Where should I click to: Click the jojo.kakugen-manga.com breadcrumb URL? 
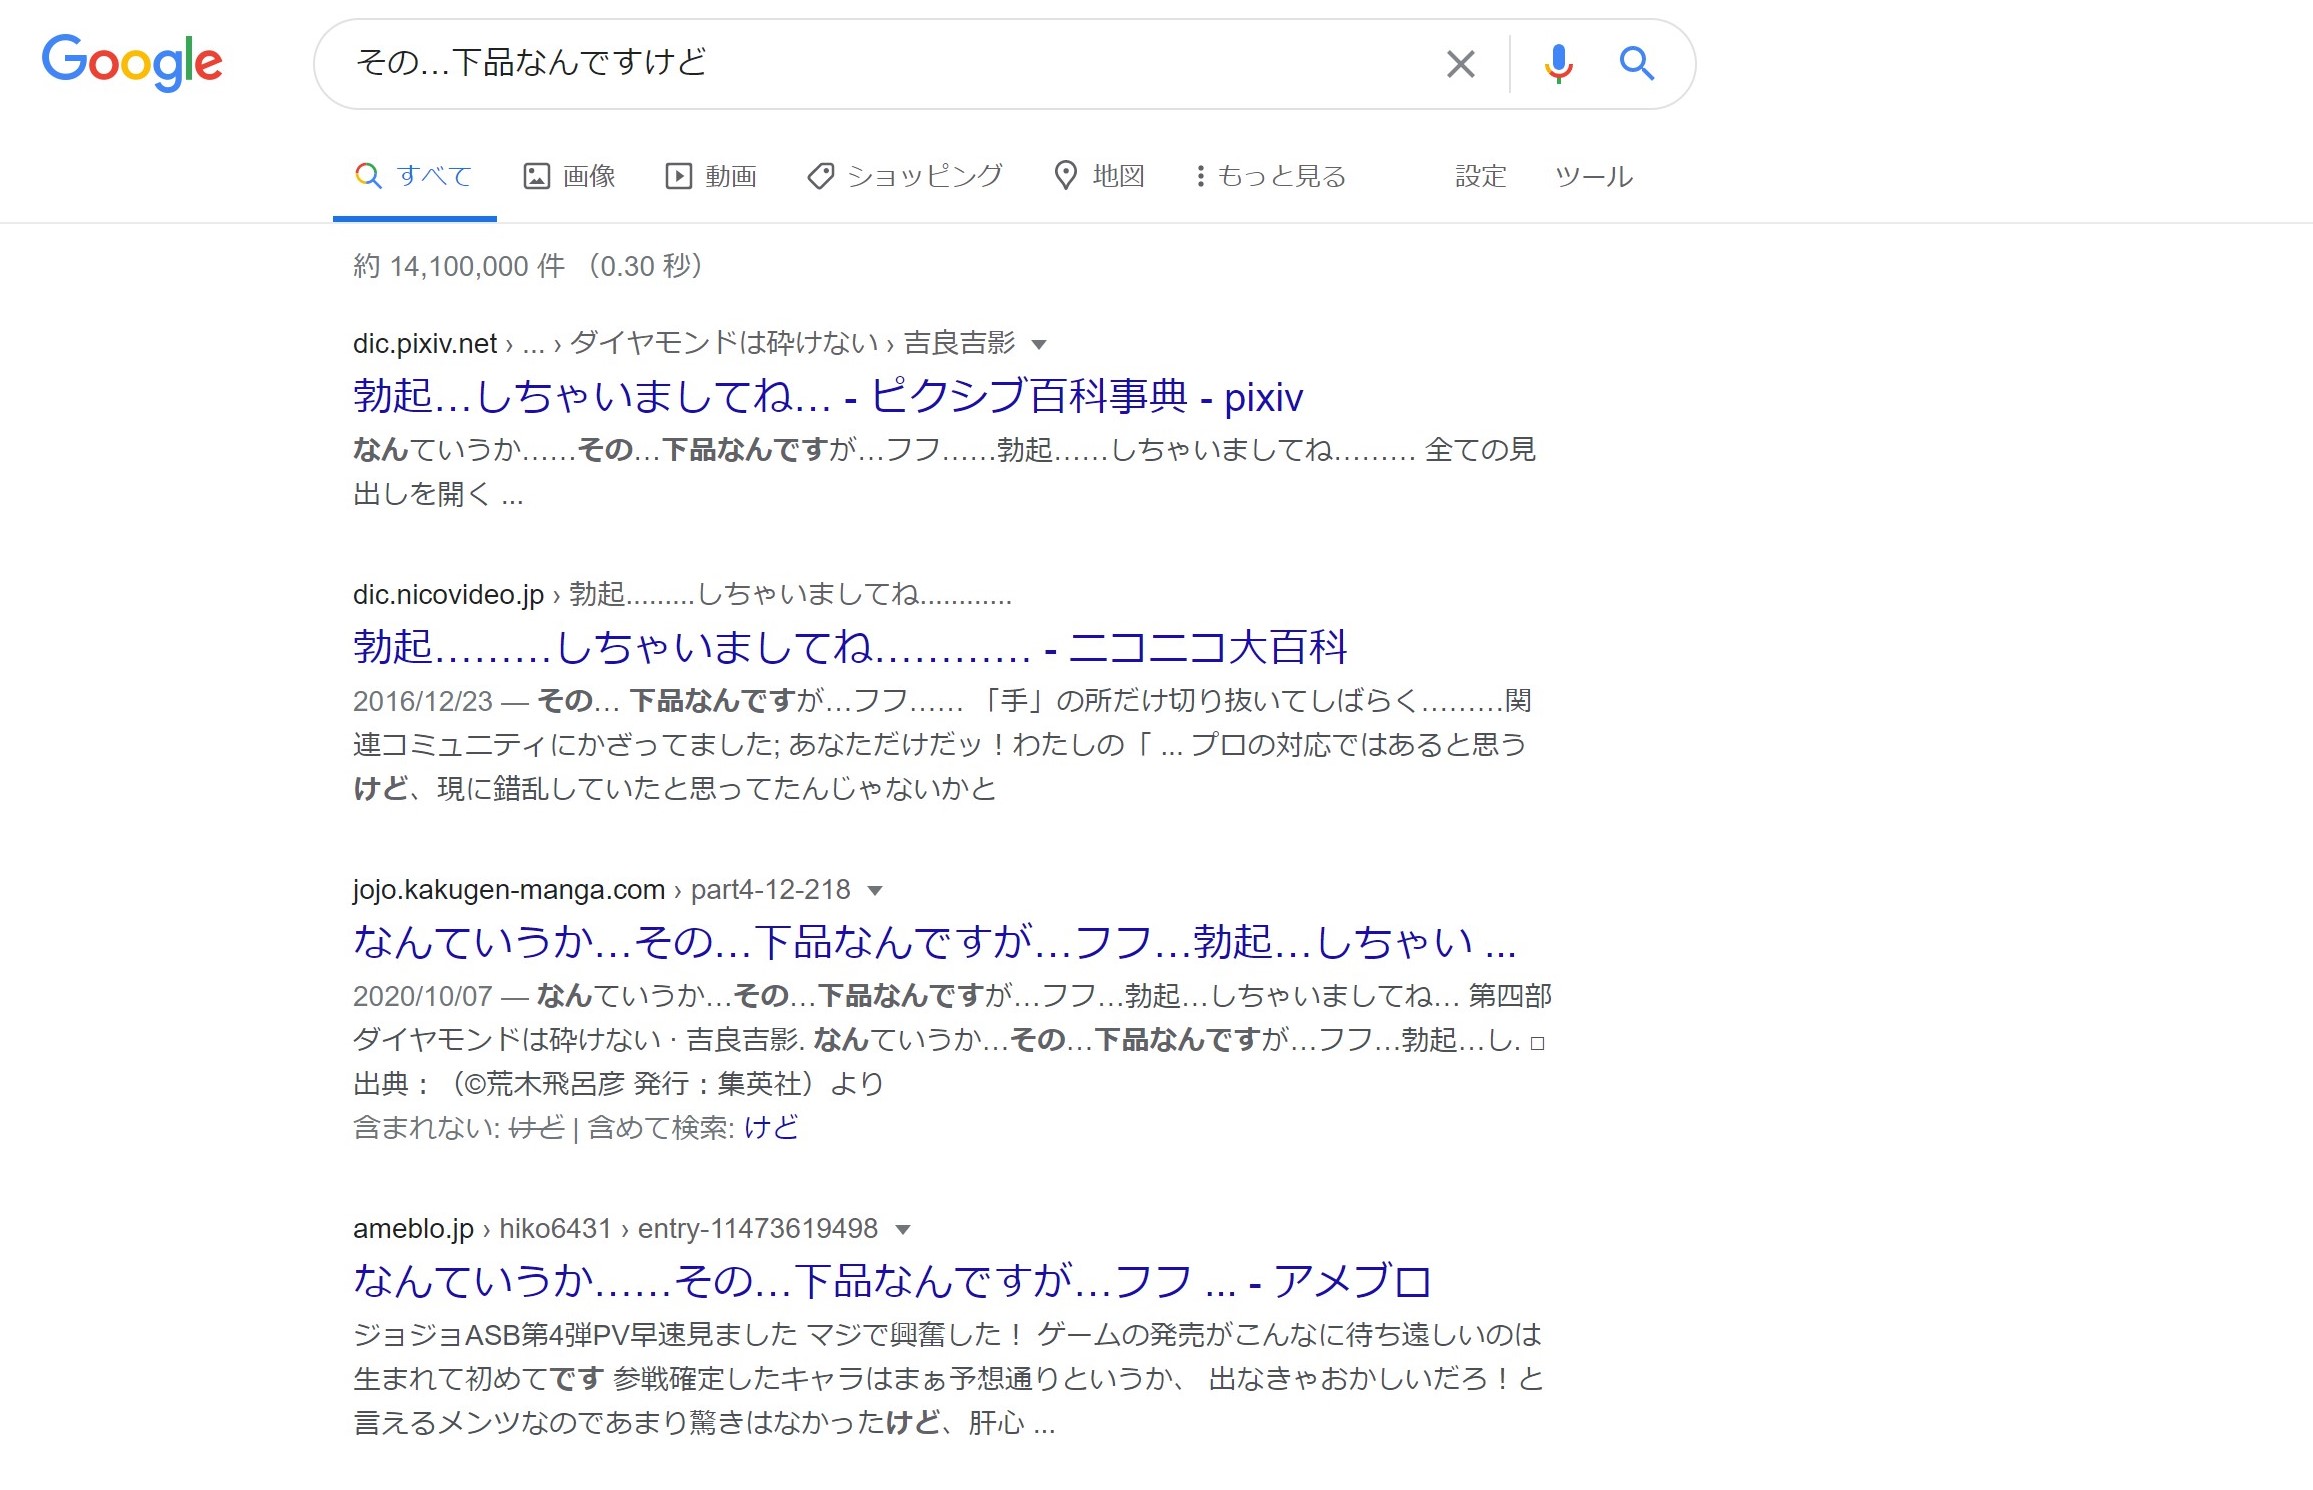pos(509,890)
